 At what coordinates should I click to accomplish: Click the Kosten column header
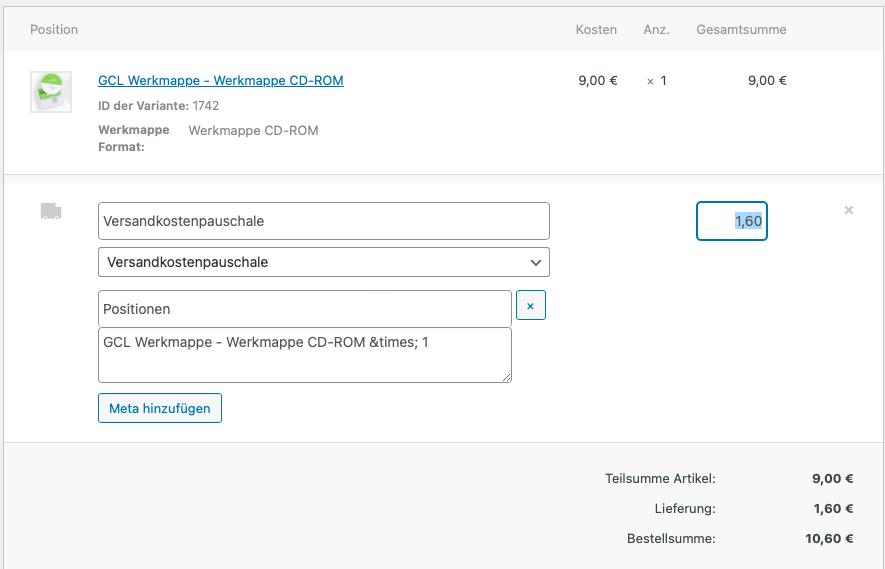pos(596,30)
